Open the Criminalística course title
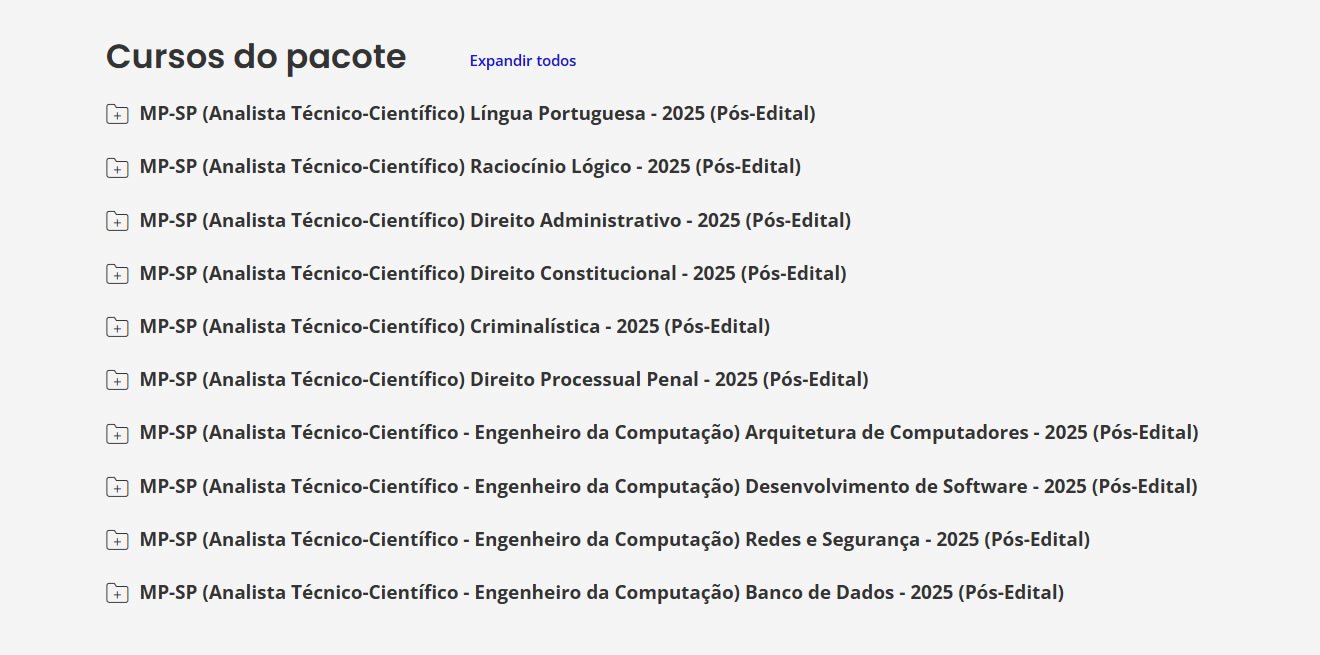Screen dimensions: 1320x655 (455, 326)
